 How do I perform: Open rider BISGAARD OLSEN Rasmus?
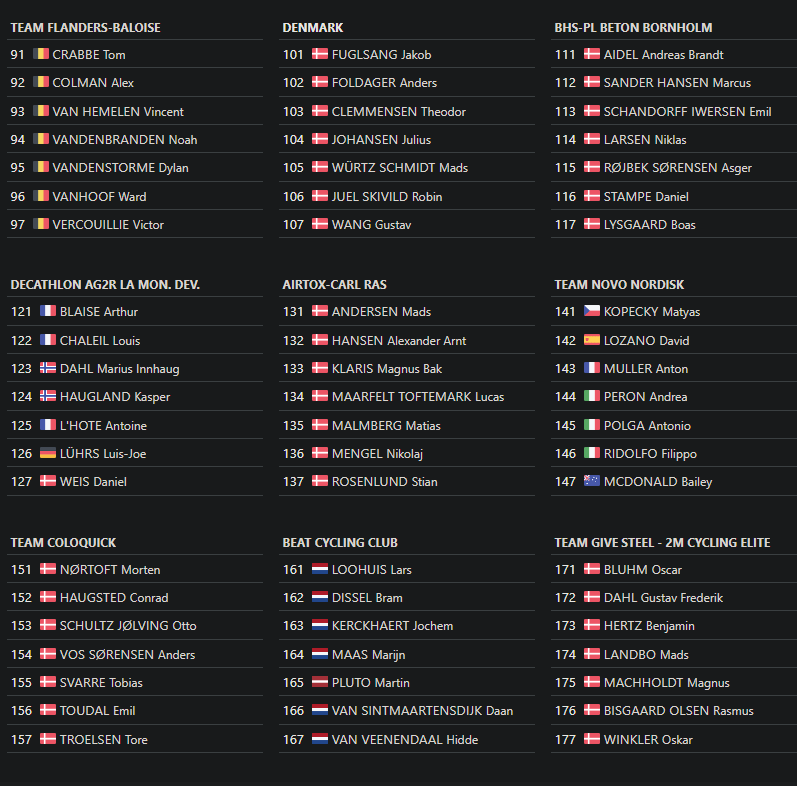coord(679,711)
